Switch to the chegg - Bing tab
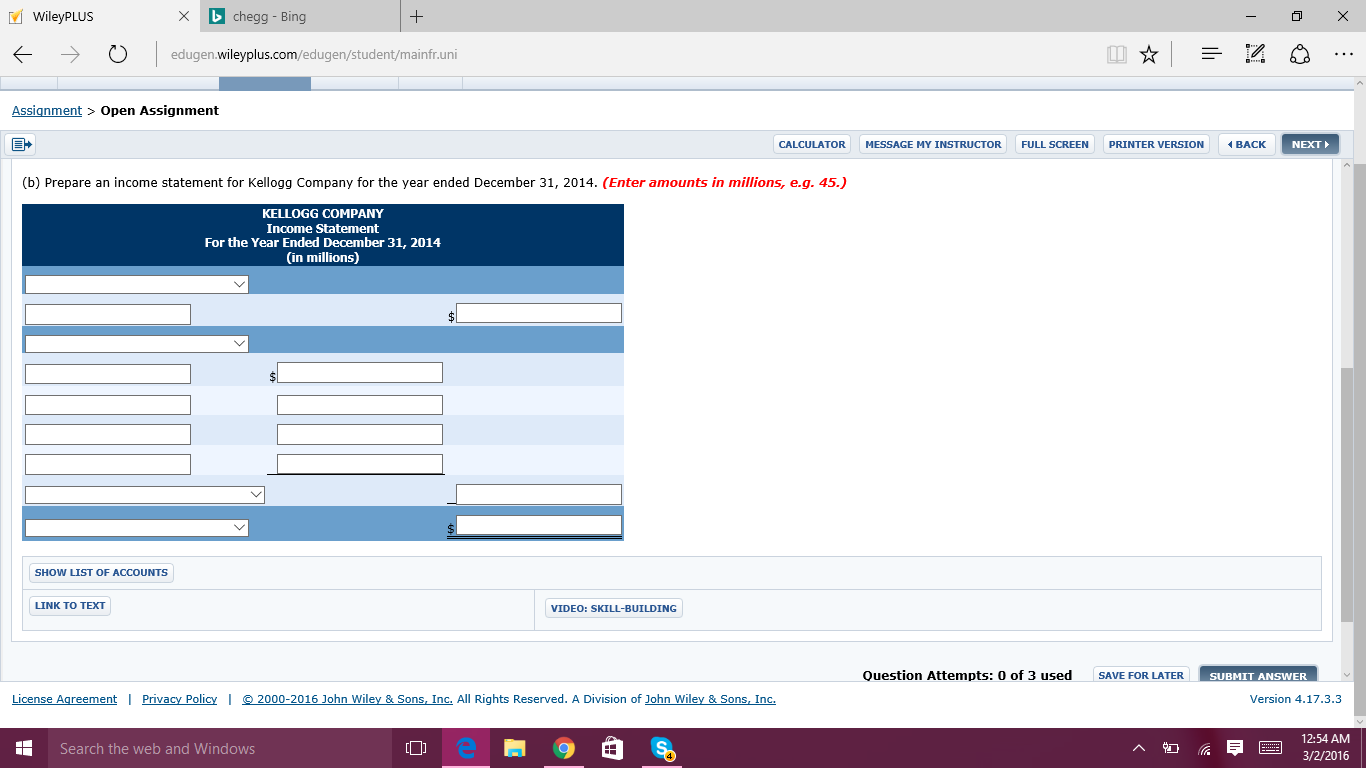This screenshot has width=1366, height=768. [300, 16]
